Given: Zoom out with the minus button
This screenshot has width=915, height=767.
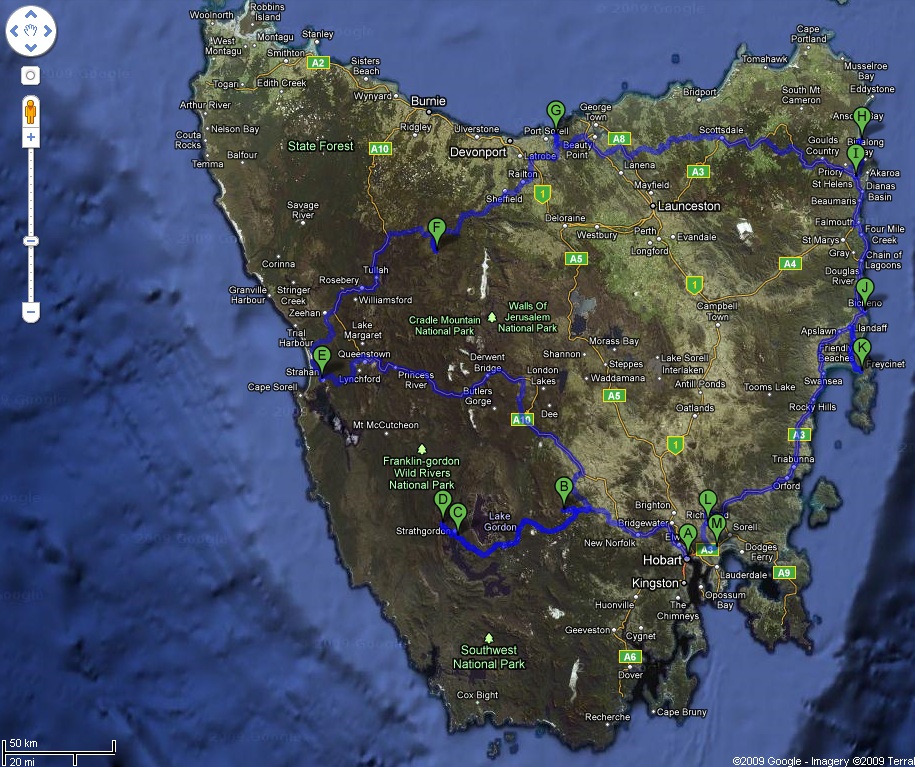Looking at the screenshot, I should click(x=31, y=313).
